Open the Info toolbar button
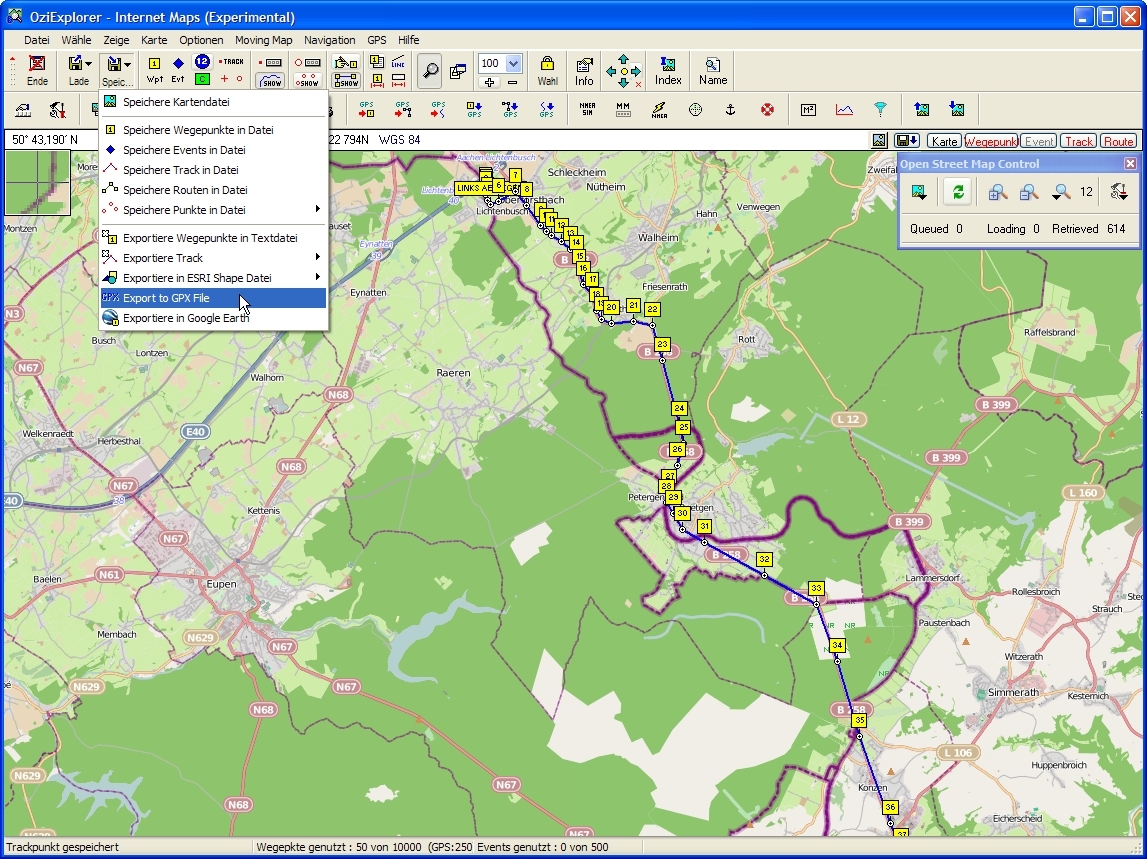The height and width of the screenshot is (859, 1147). click(x=584, y=70)
